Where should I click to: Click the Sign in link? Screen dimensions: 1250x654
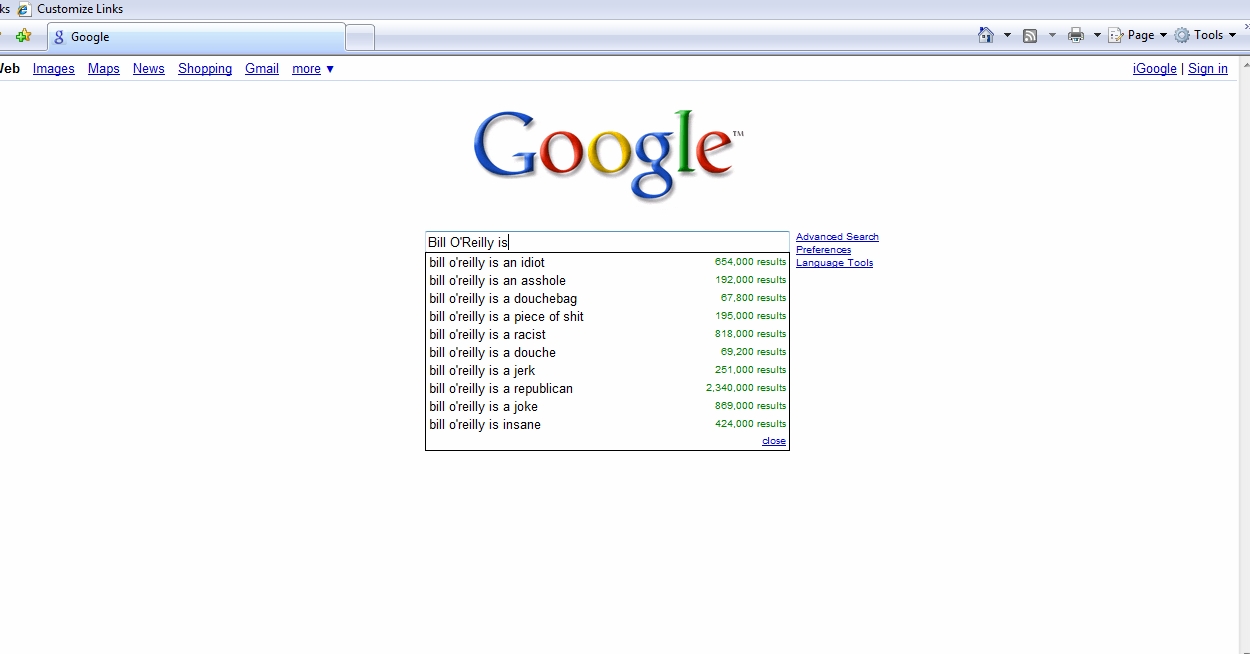(1207, 69)
